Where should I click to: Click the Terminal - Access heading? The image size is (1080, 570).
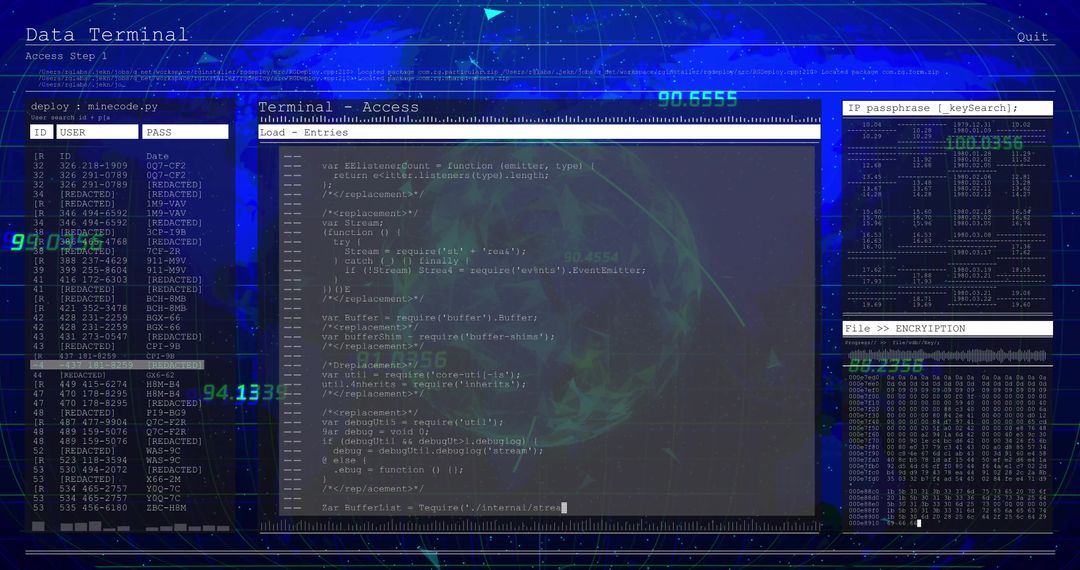point(338,107)
